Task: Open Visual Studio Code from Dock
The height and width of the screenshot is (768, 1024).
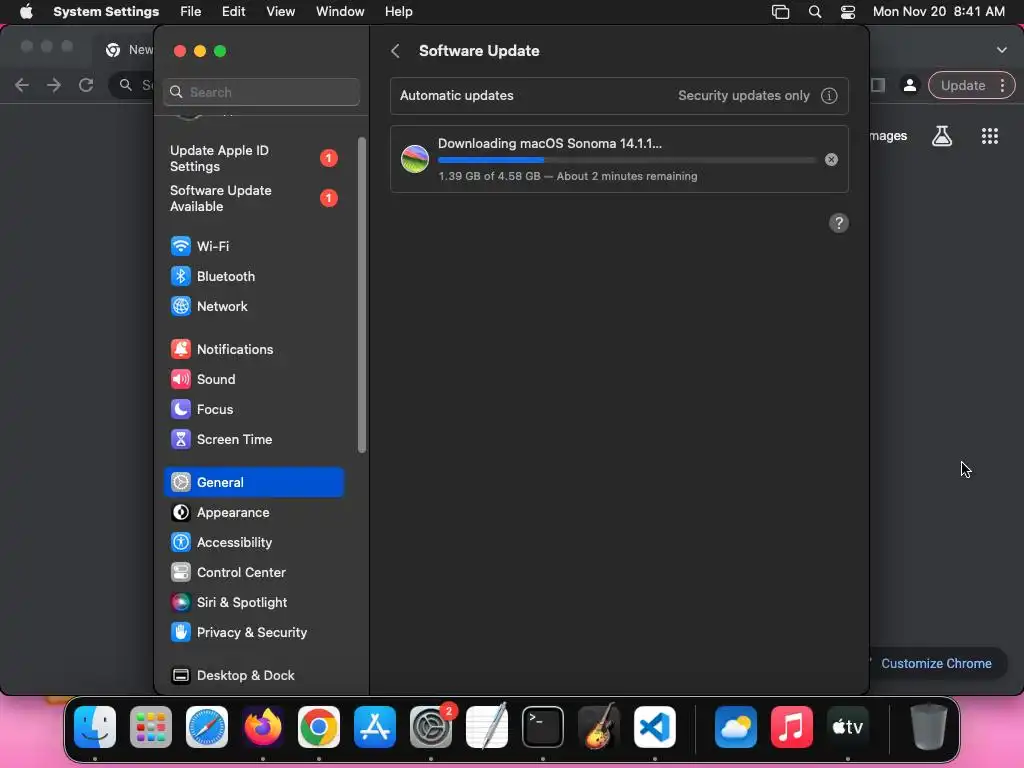Action: point(655,727)
